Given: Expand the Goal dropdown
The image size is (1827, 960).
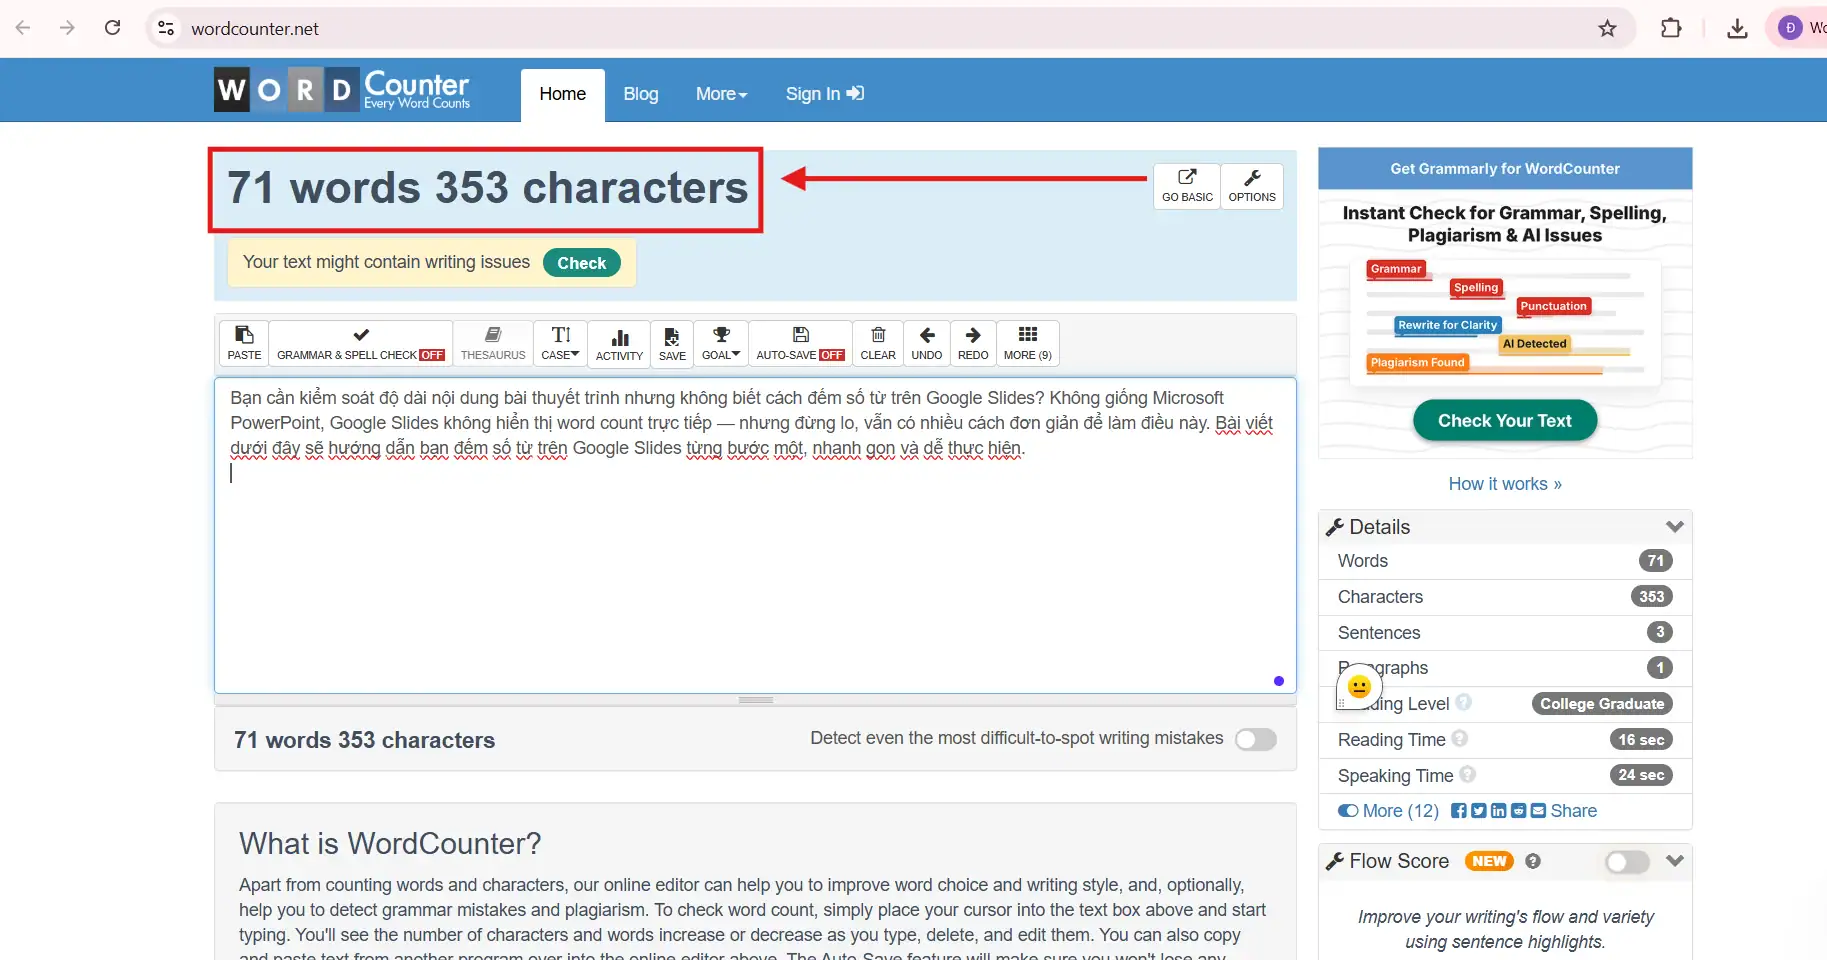Looking at the screenshot, I should point(720,343).
